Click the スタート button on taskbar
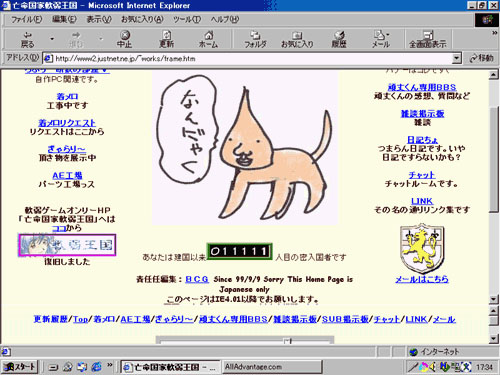The image size is (500, 375). [x=21, y=367]
